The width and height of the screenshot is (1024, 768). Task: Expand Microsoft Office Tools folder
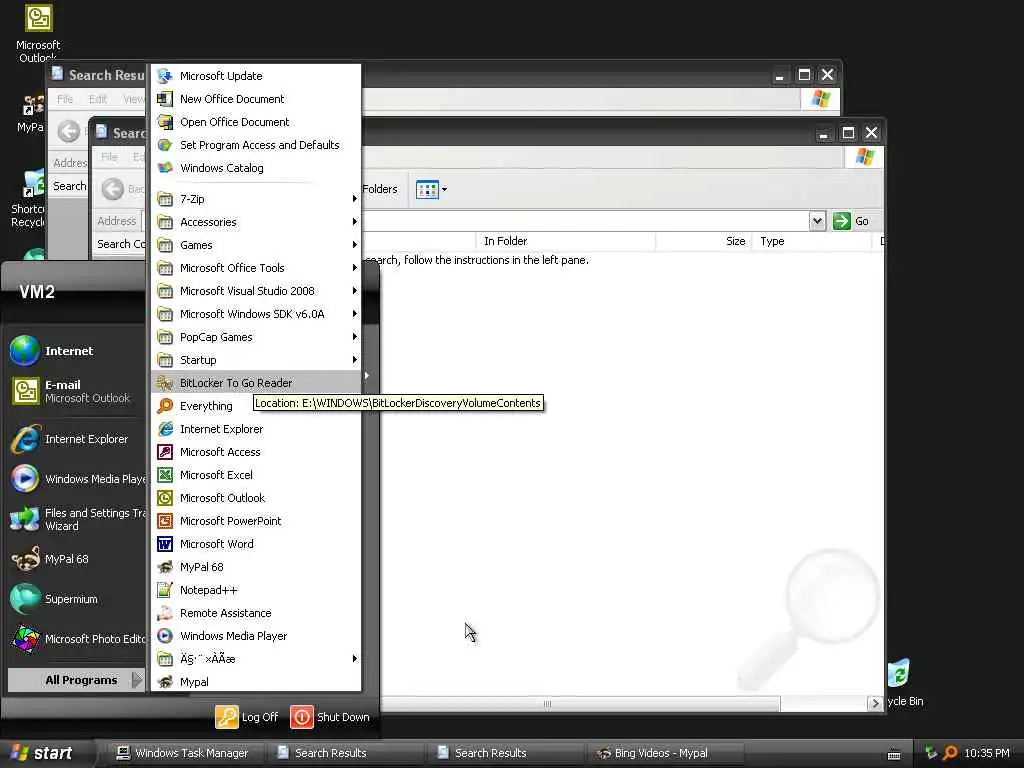256,268
